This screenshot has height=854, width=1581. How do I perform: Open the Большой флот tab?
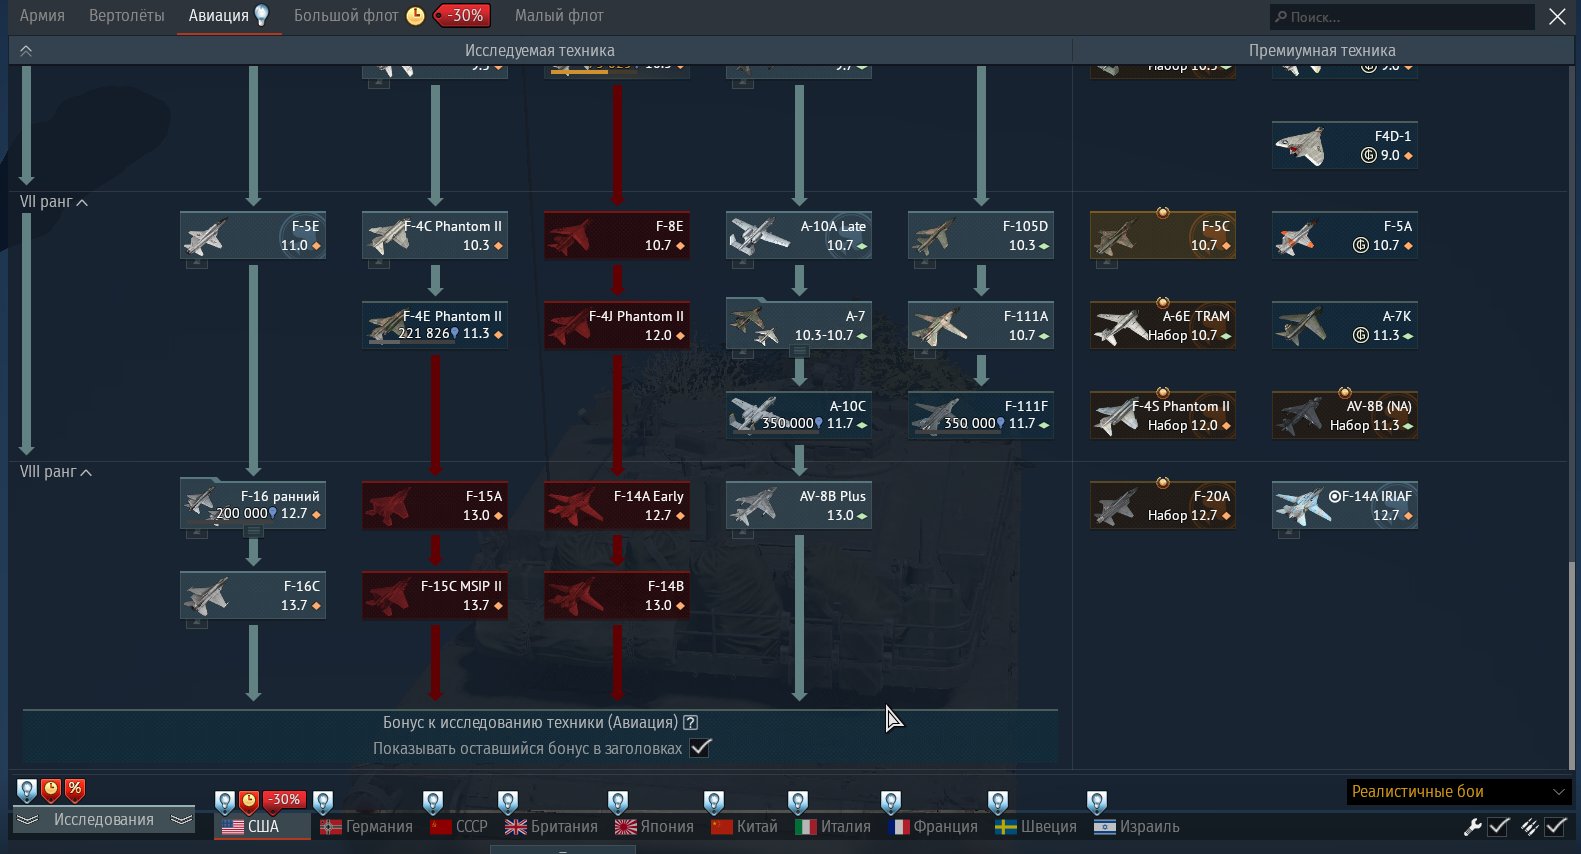(346, 16)
